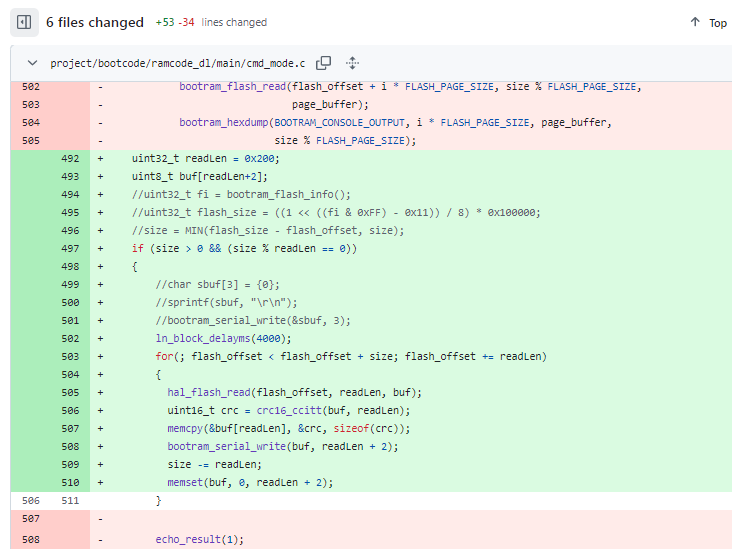The width and height of the screenshot is (732, 549).
Task: Copy the cmd_mode.c file path
Action: [324, 63]
